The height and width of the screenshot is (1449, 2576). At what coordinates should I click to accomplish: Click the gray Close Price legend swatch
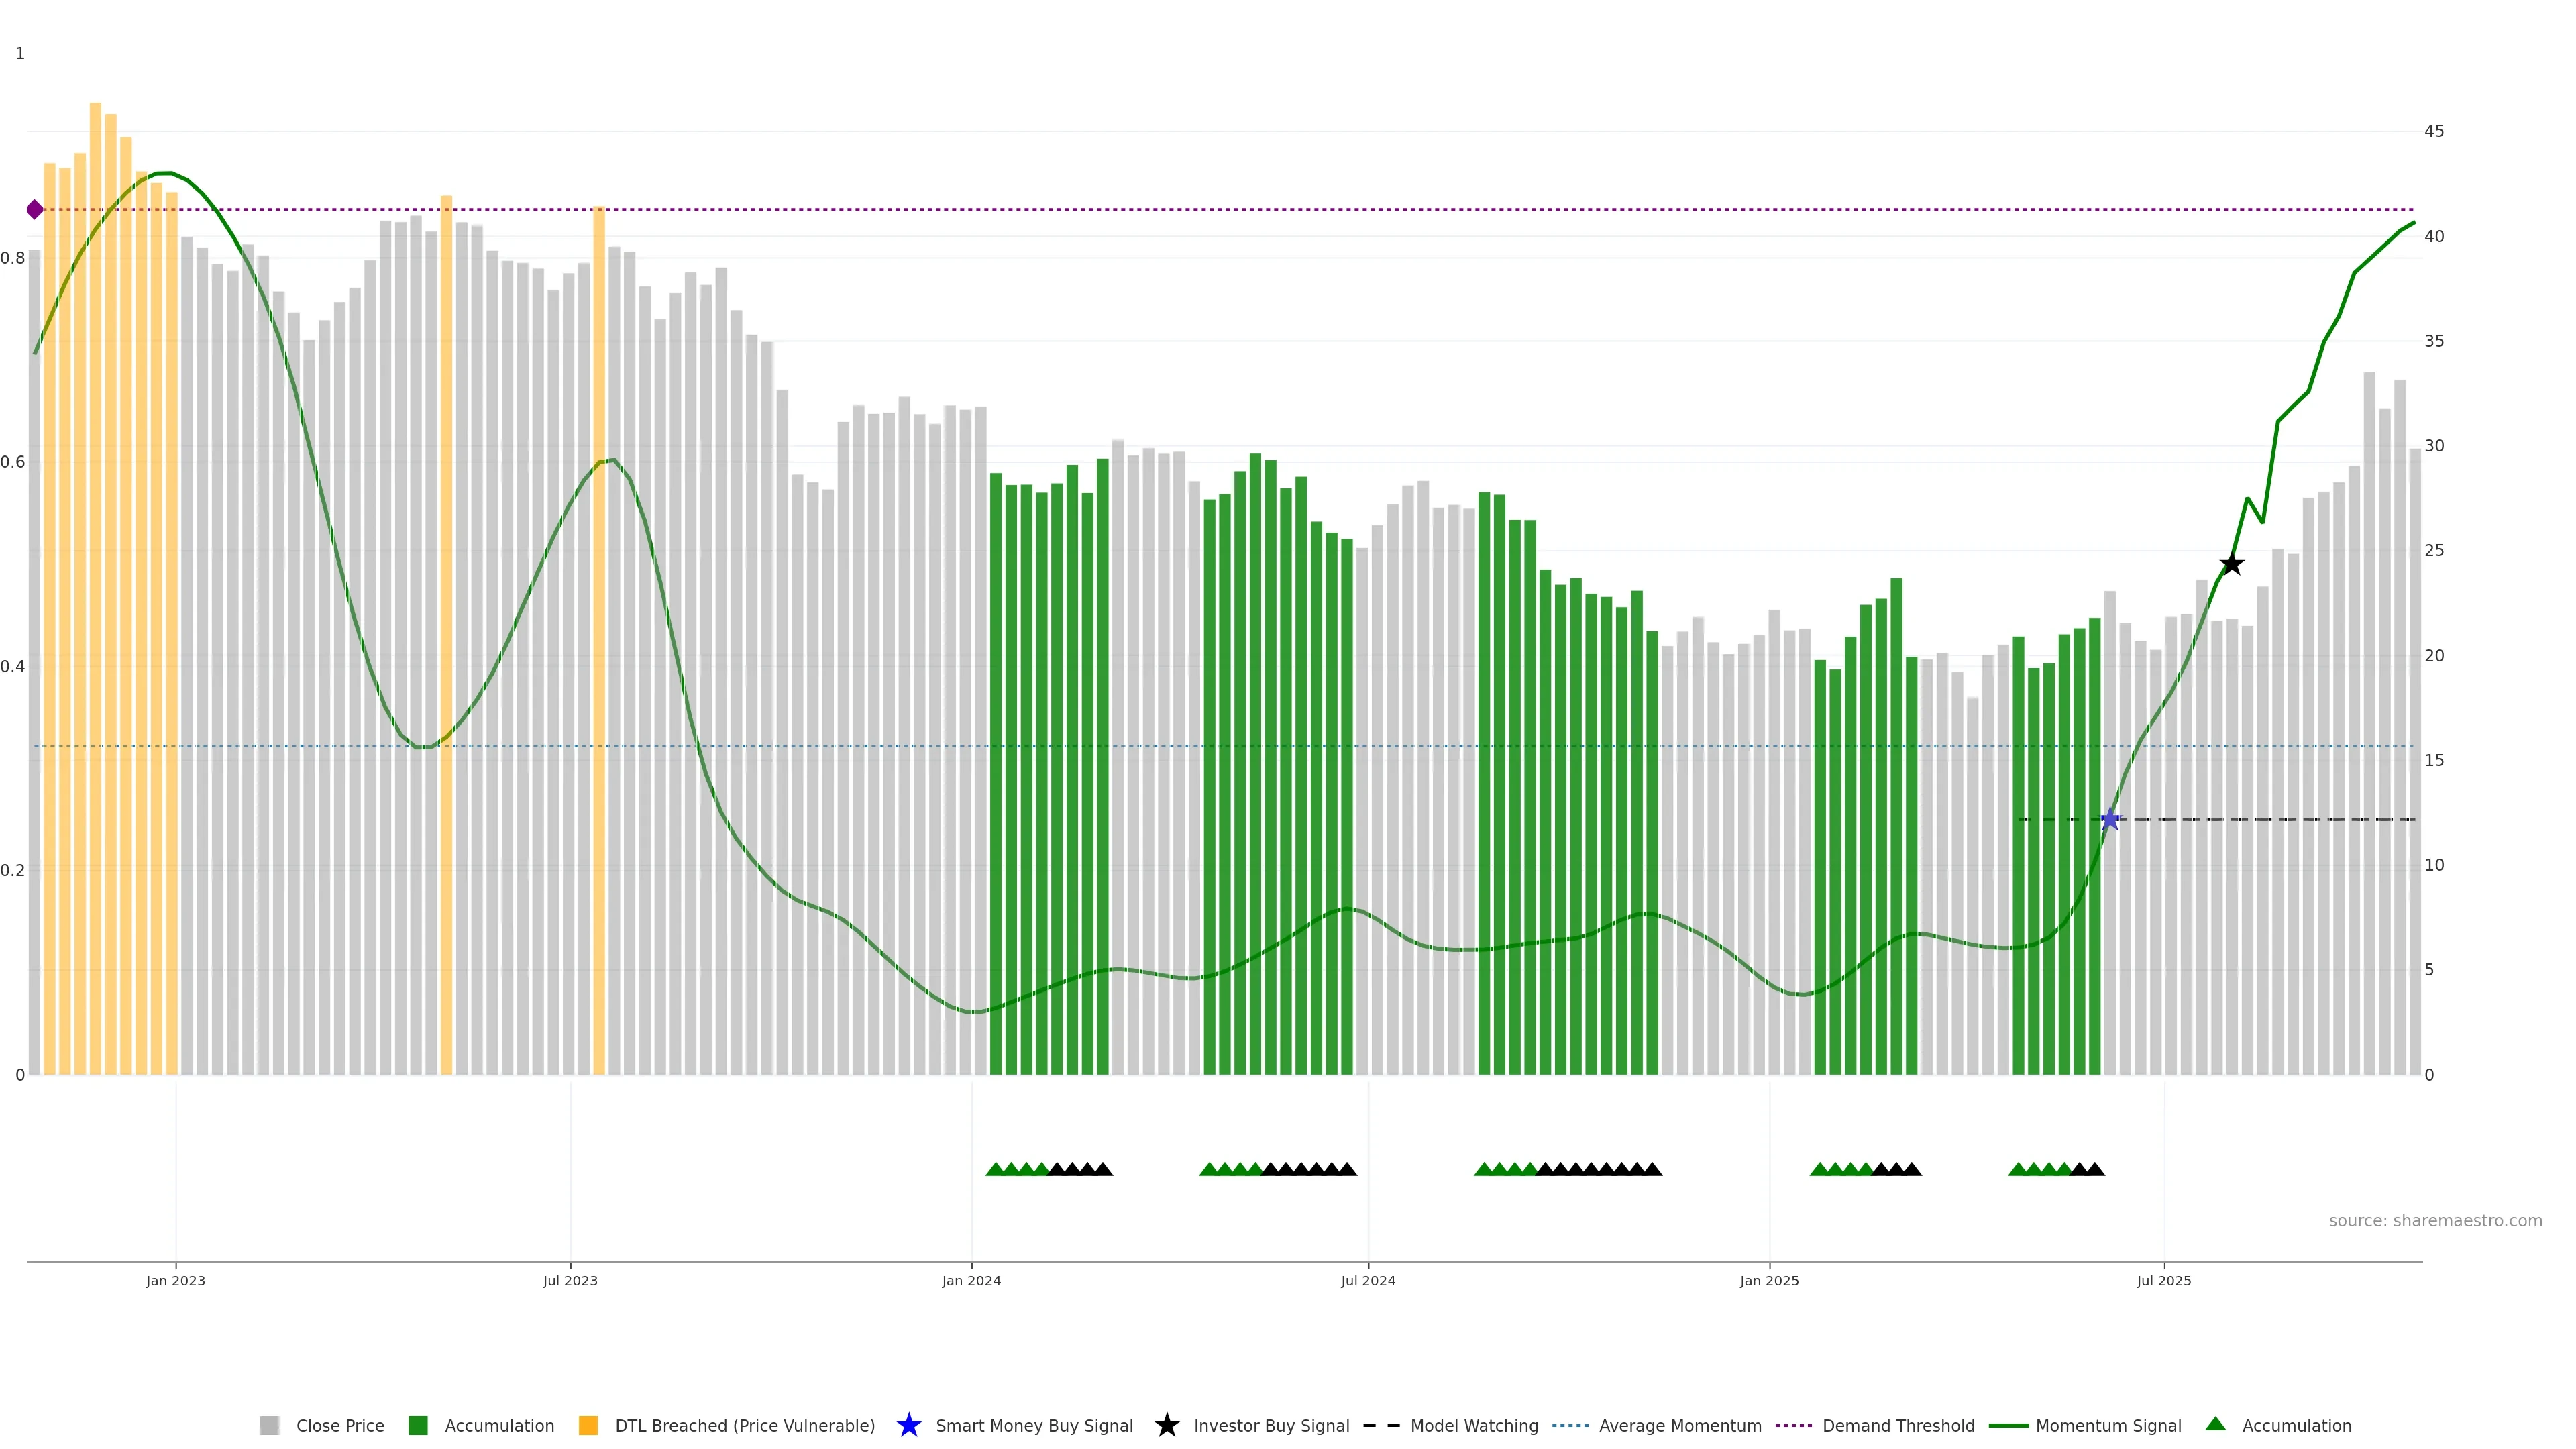(269, 1425)
